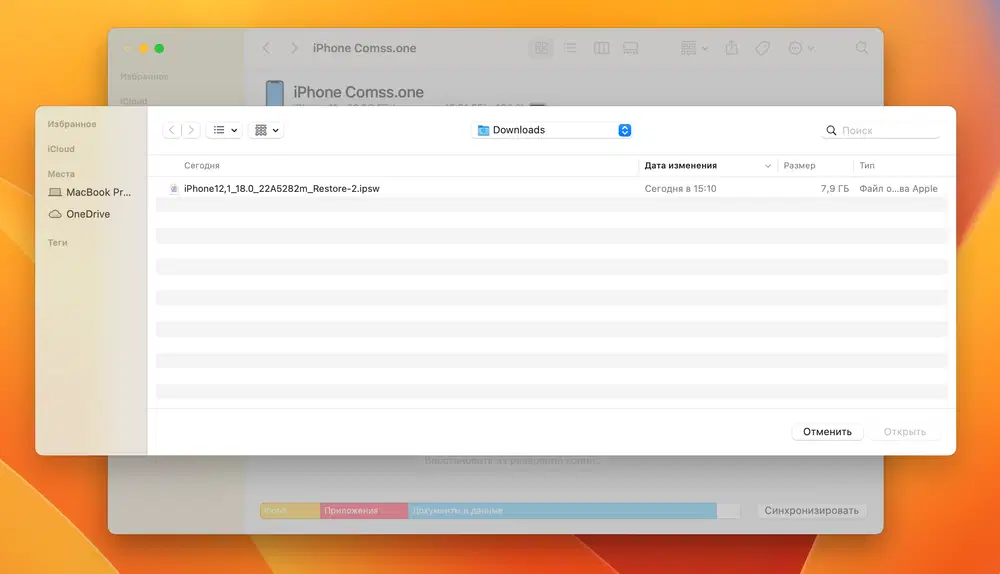Screen dimensions: 1000x574
Task: Click the Сегодня в 15:10 date cell
Action: [680, 189]
